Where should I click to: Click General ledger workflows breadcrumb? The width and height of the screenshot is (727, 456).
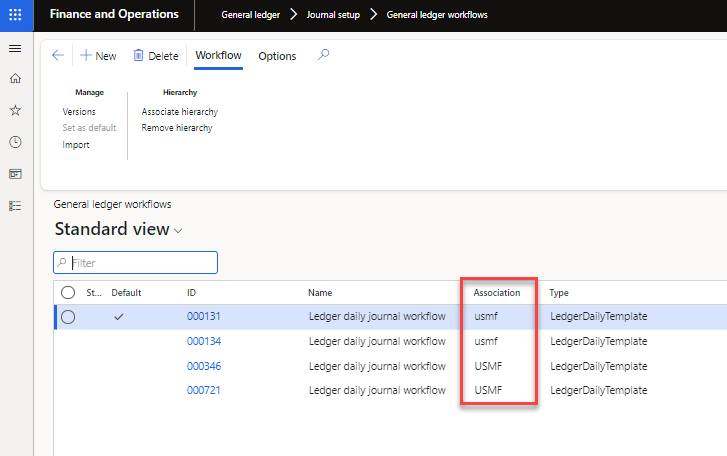[437, 15]
